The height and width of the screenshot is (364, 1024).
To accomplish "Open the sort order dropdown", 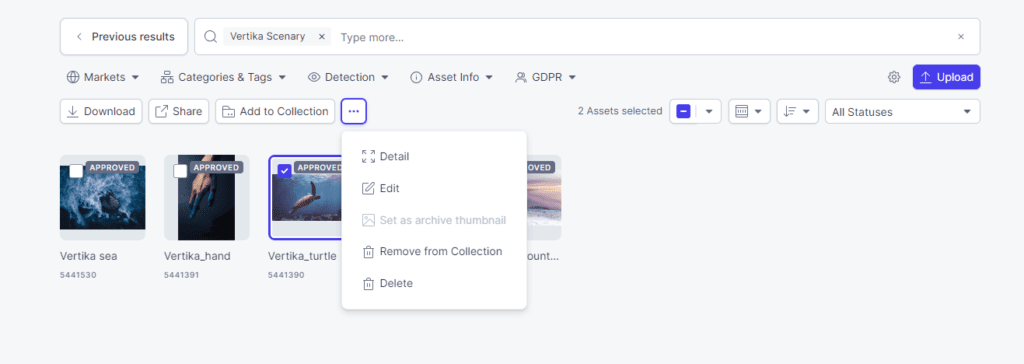I will [797, 111].
